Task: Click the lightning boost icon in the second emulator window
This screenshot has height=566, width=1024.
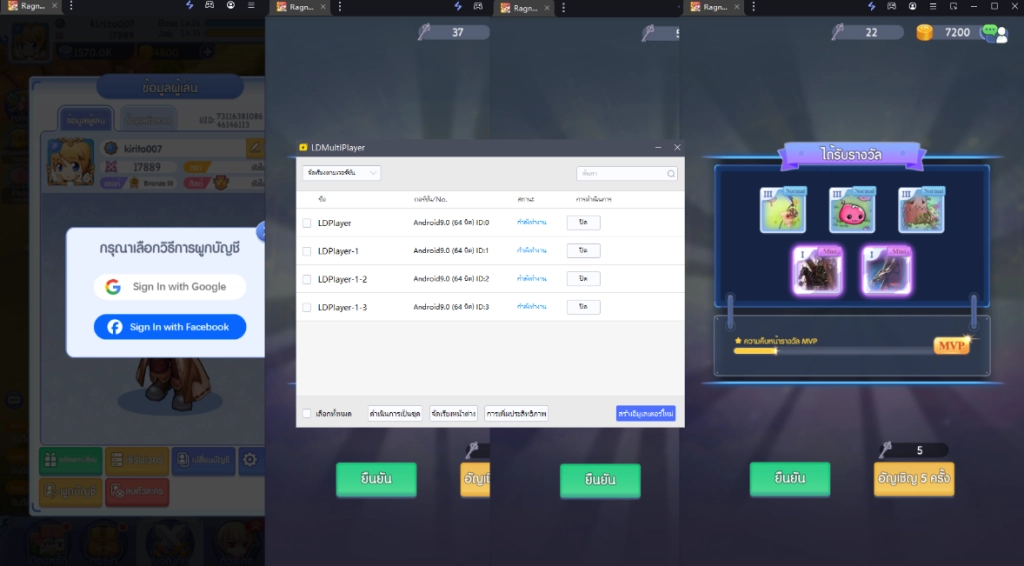Action: [x=458, y=7]
